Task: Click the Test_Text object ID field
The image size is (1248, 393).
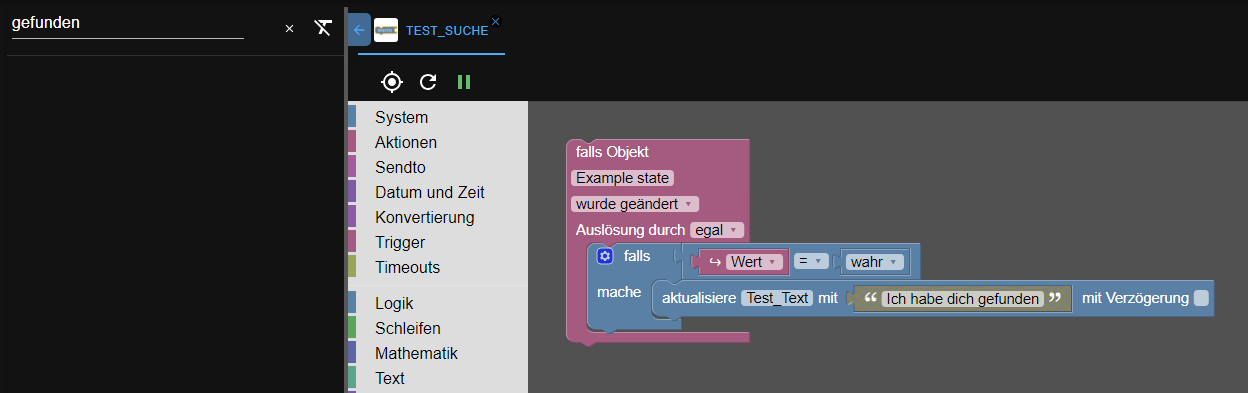Action: pos(777,298)
